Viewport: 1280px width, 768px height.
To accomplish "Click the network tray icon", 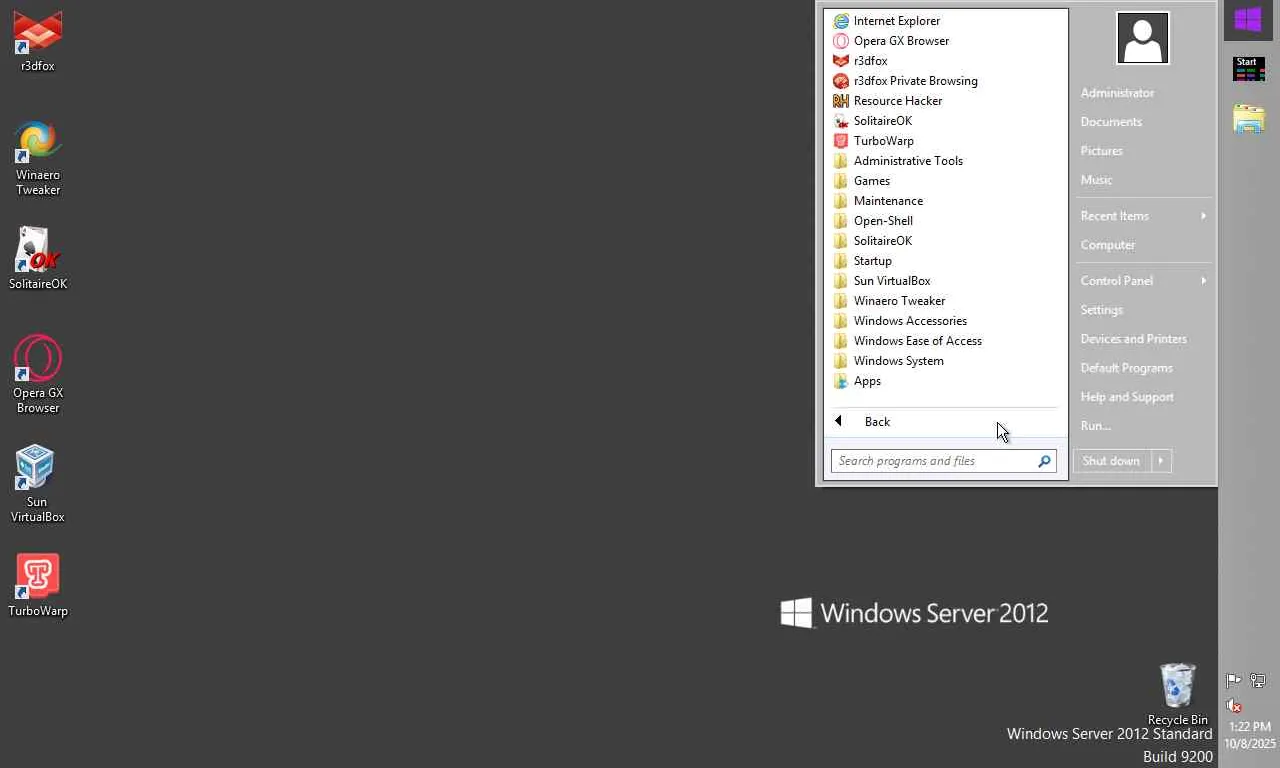I will (x=1258, y=681).
